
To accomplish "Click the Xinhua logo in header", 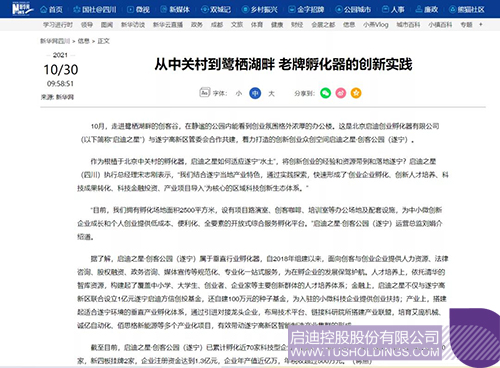I will [x=23, y=9].
